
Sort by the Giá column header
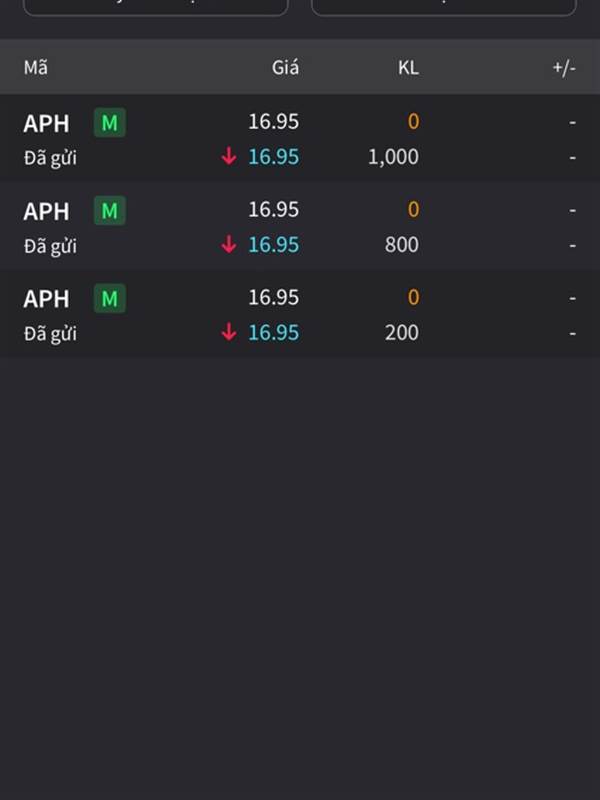tap(285, 67)
